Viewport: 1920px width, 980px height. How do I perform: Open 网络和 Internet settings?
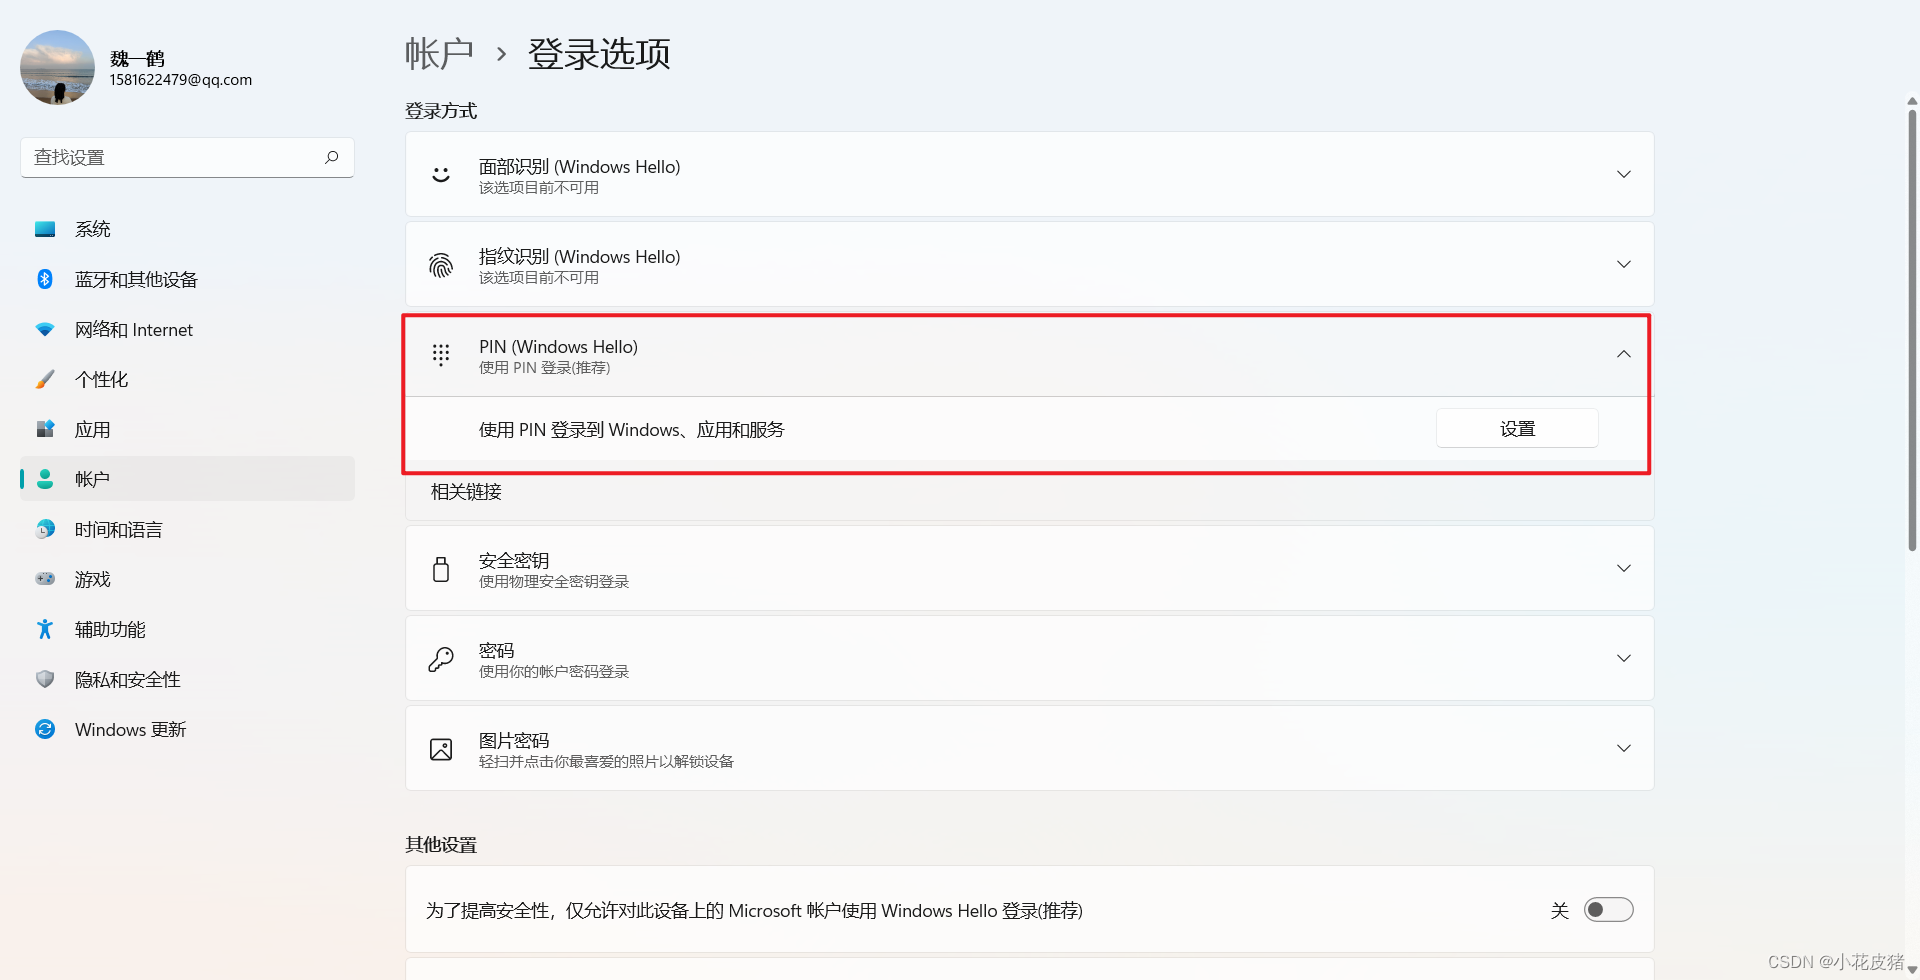coord(187,329)
